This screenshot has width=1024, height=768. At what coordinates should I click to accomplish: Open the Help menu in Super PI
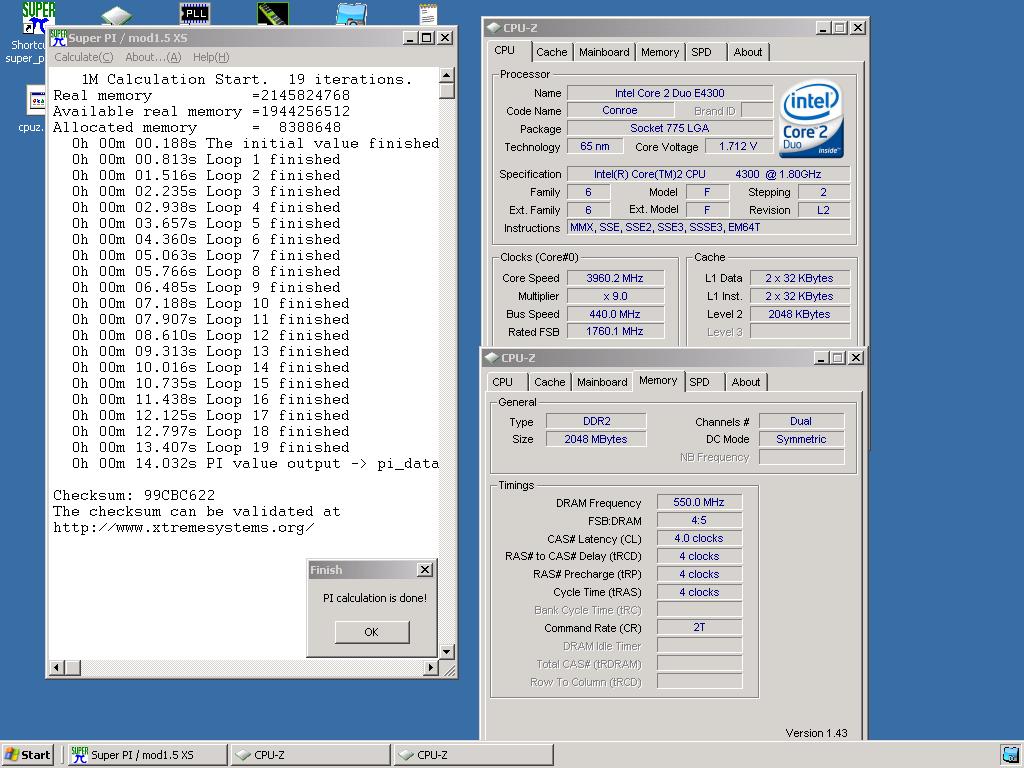[211, 57]
